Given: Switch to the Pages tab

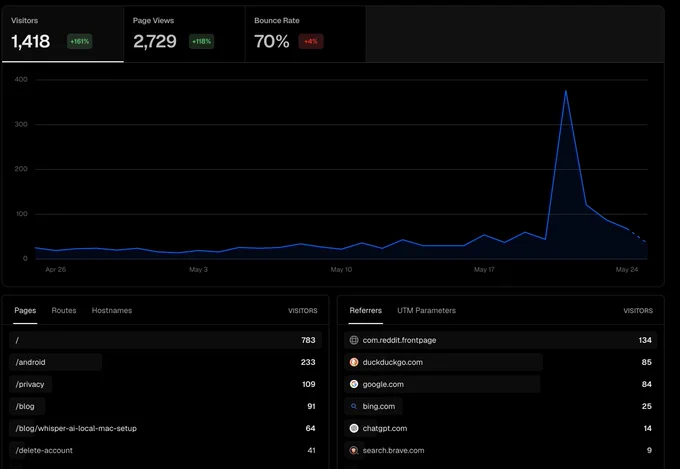Looking at the screenshot, I should tap(25, 311).
